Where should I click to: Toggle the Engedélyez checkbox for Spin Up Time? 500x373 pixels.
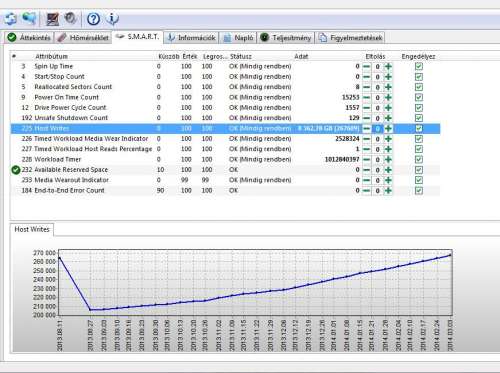[x=419, y=67]
